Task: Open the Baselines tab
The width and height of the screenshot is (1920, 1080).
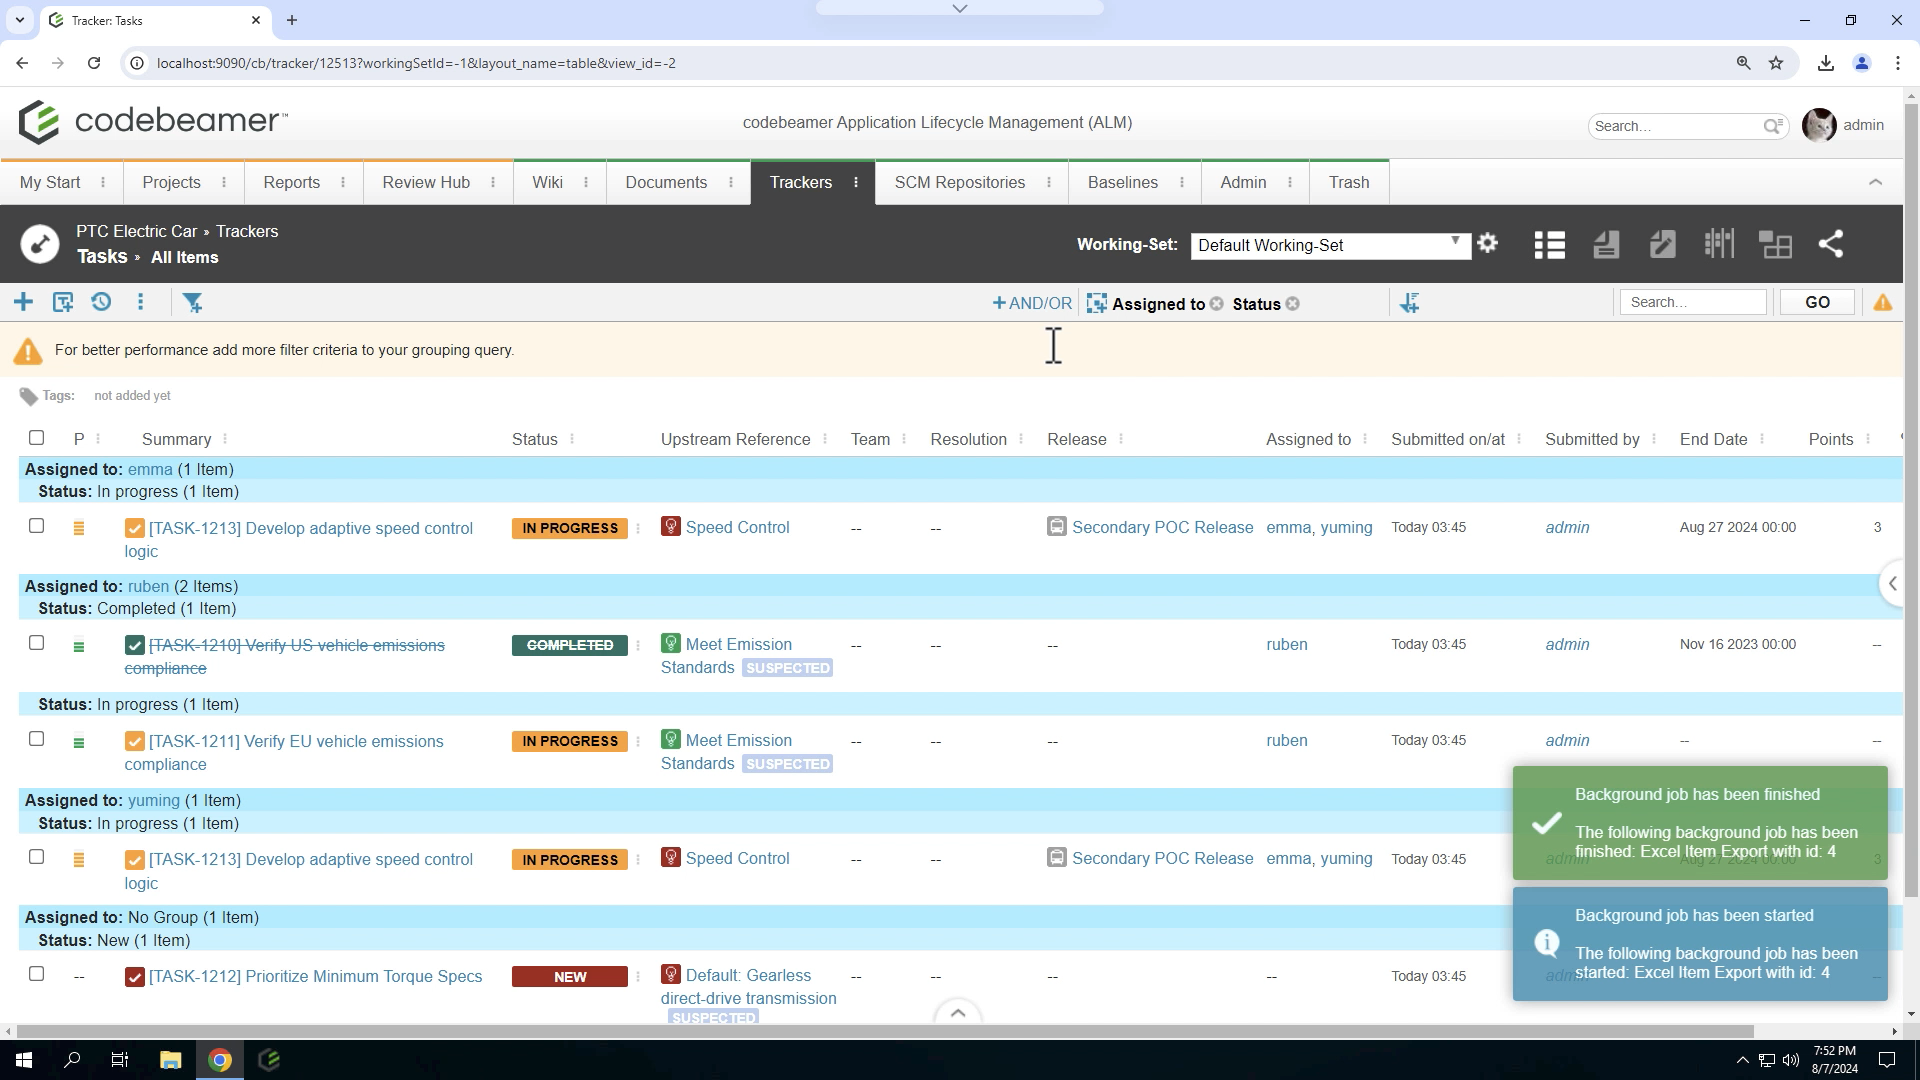Action: [1123, 182]
